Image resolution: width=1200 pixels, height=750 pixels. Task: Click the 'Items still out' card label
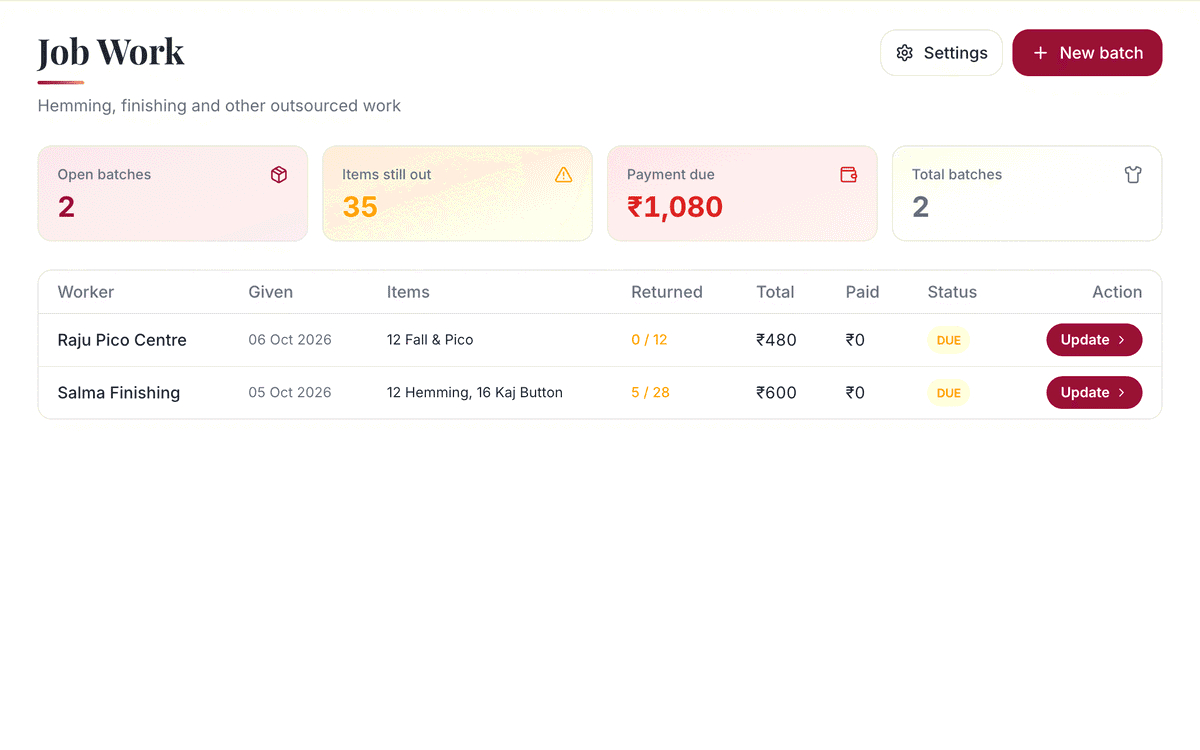click(x=387, y=174)
